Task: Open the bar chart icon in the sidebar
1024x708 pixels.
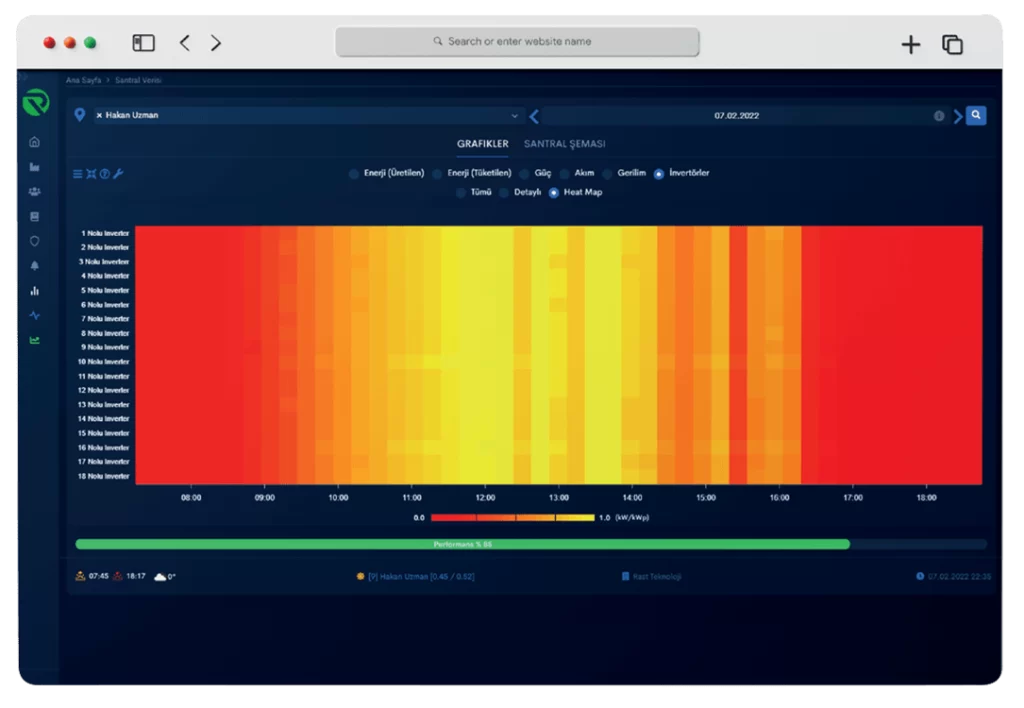Action: (35, 291)
